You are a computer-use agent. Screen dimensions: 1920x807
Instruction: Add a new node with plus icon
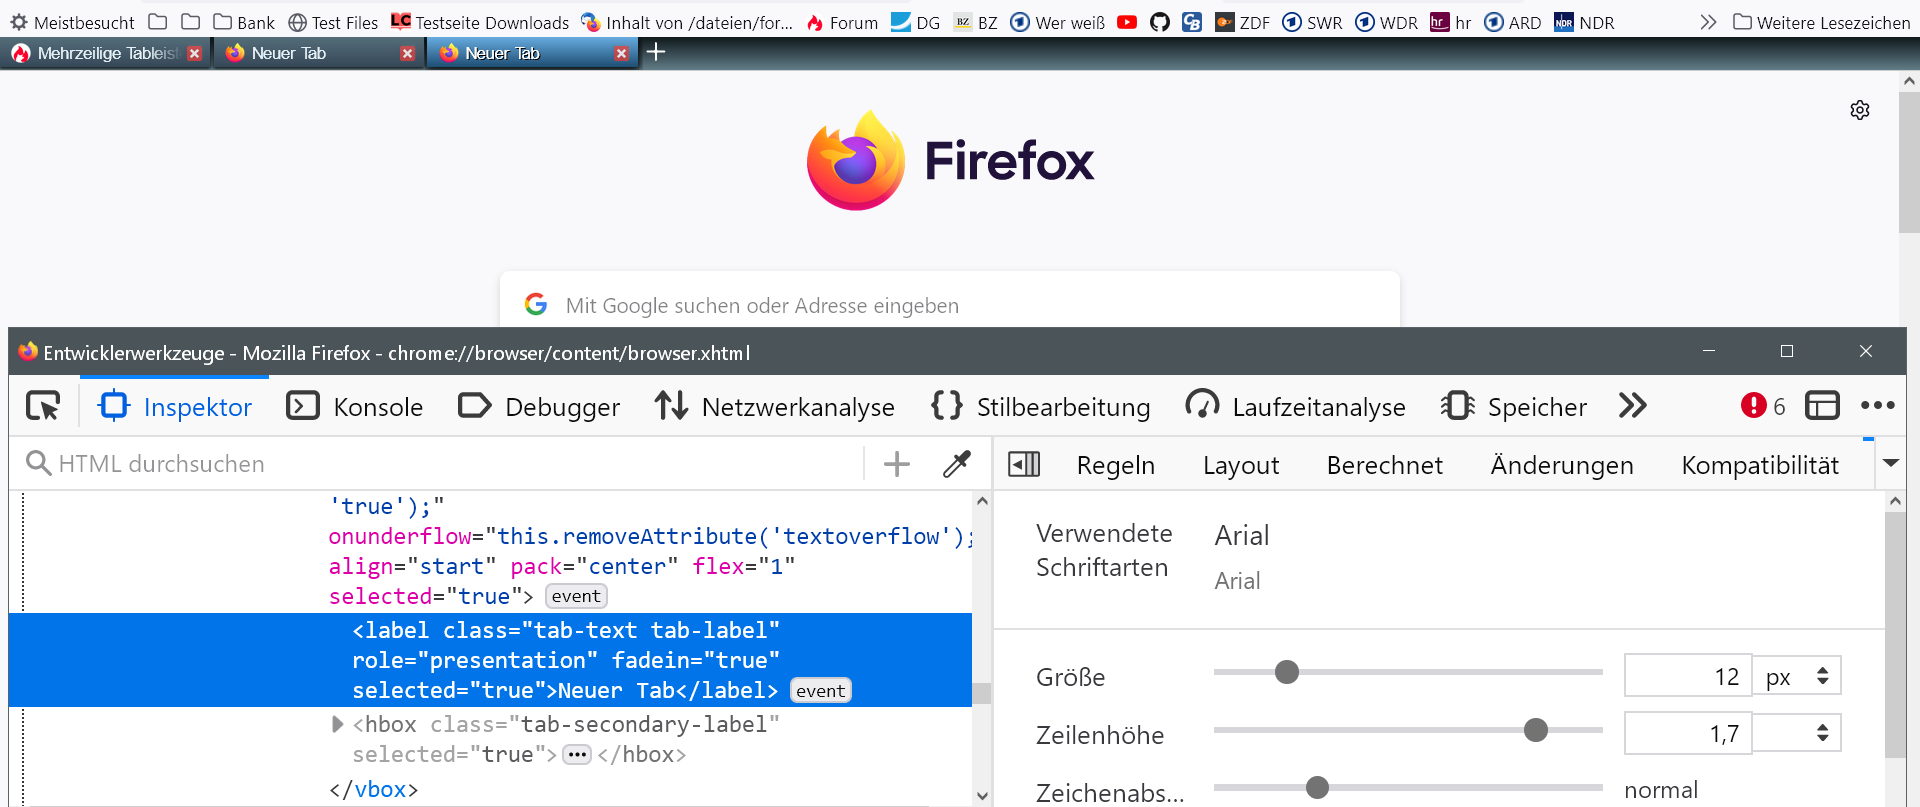[x=897, y=464]
